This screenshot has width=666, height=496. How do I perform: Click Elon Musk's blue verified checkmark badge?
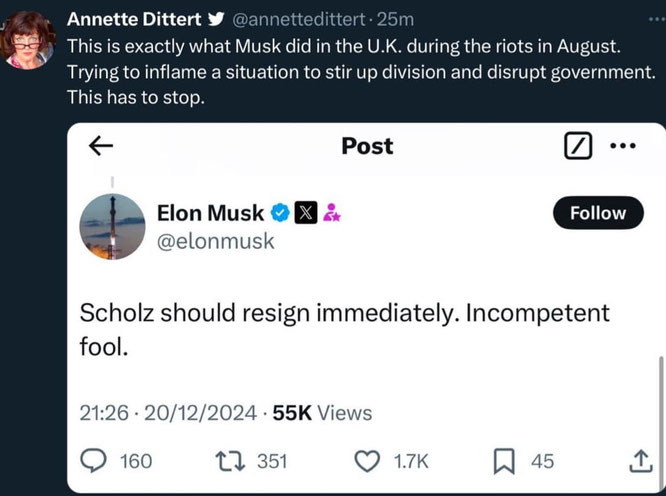tap(280, 213)
